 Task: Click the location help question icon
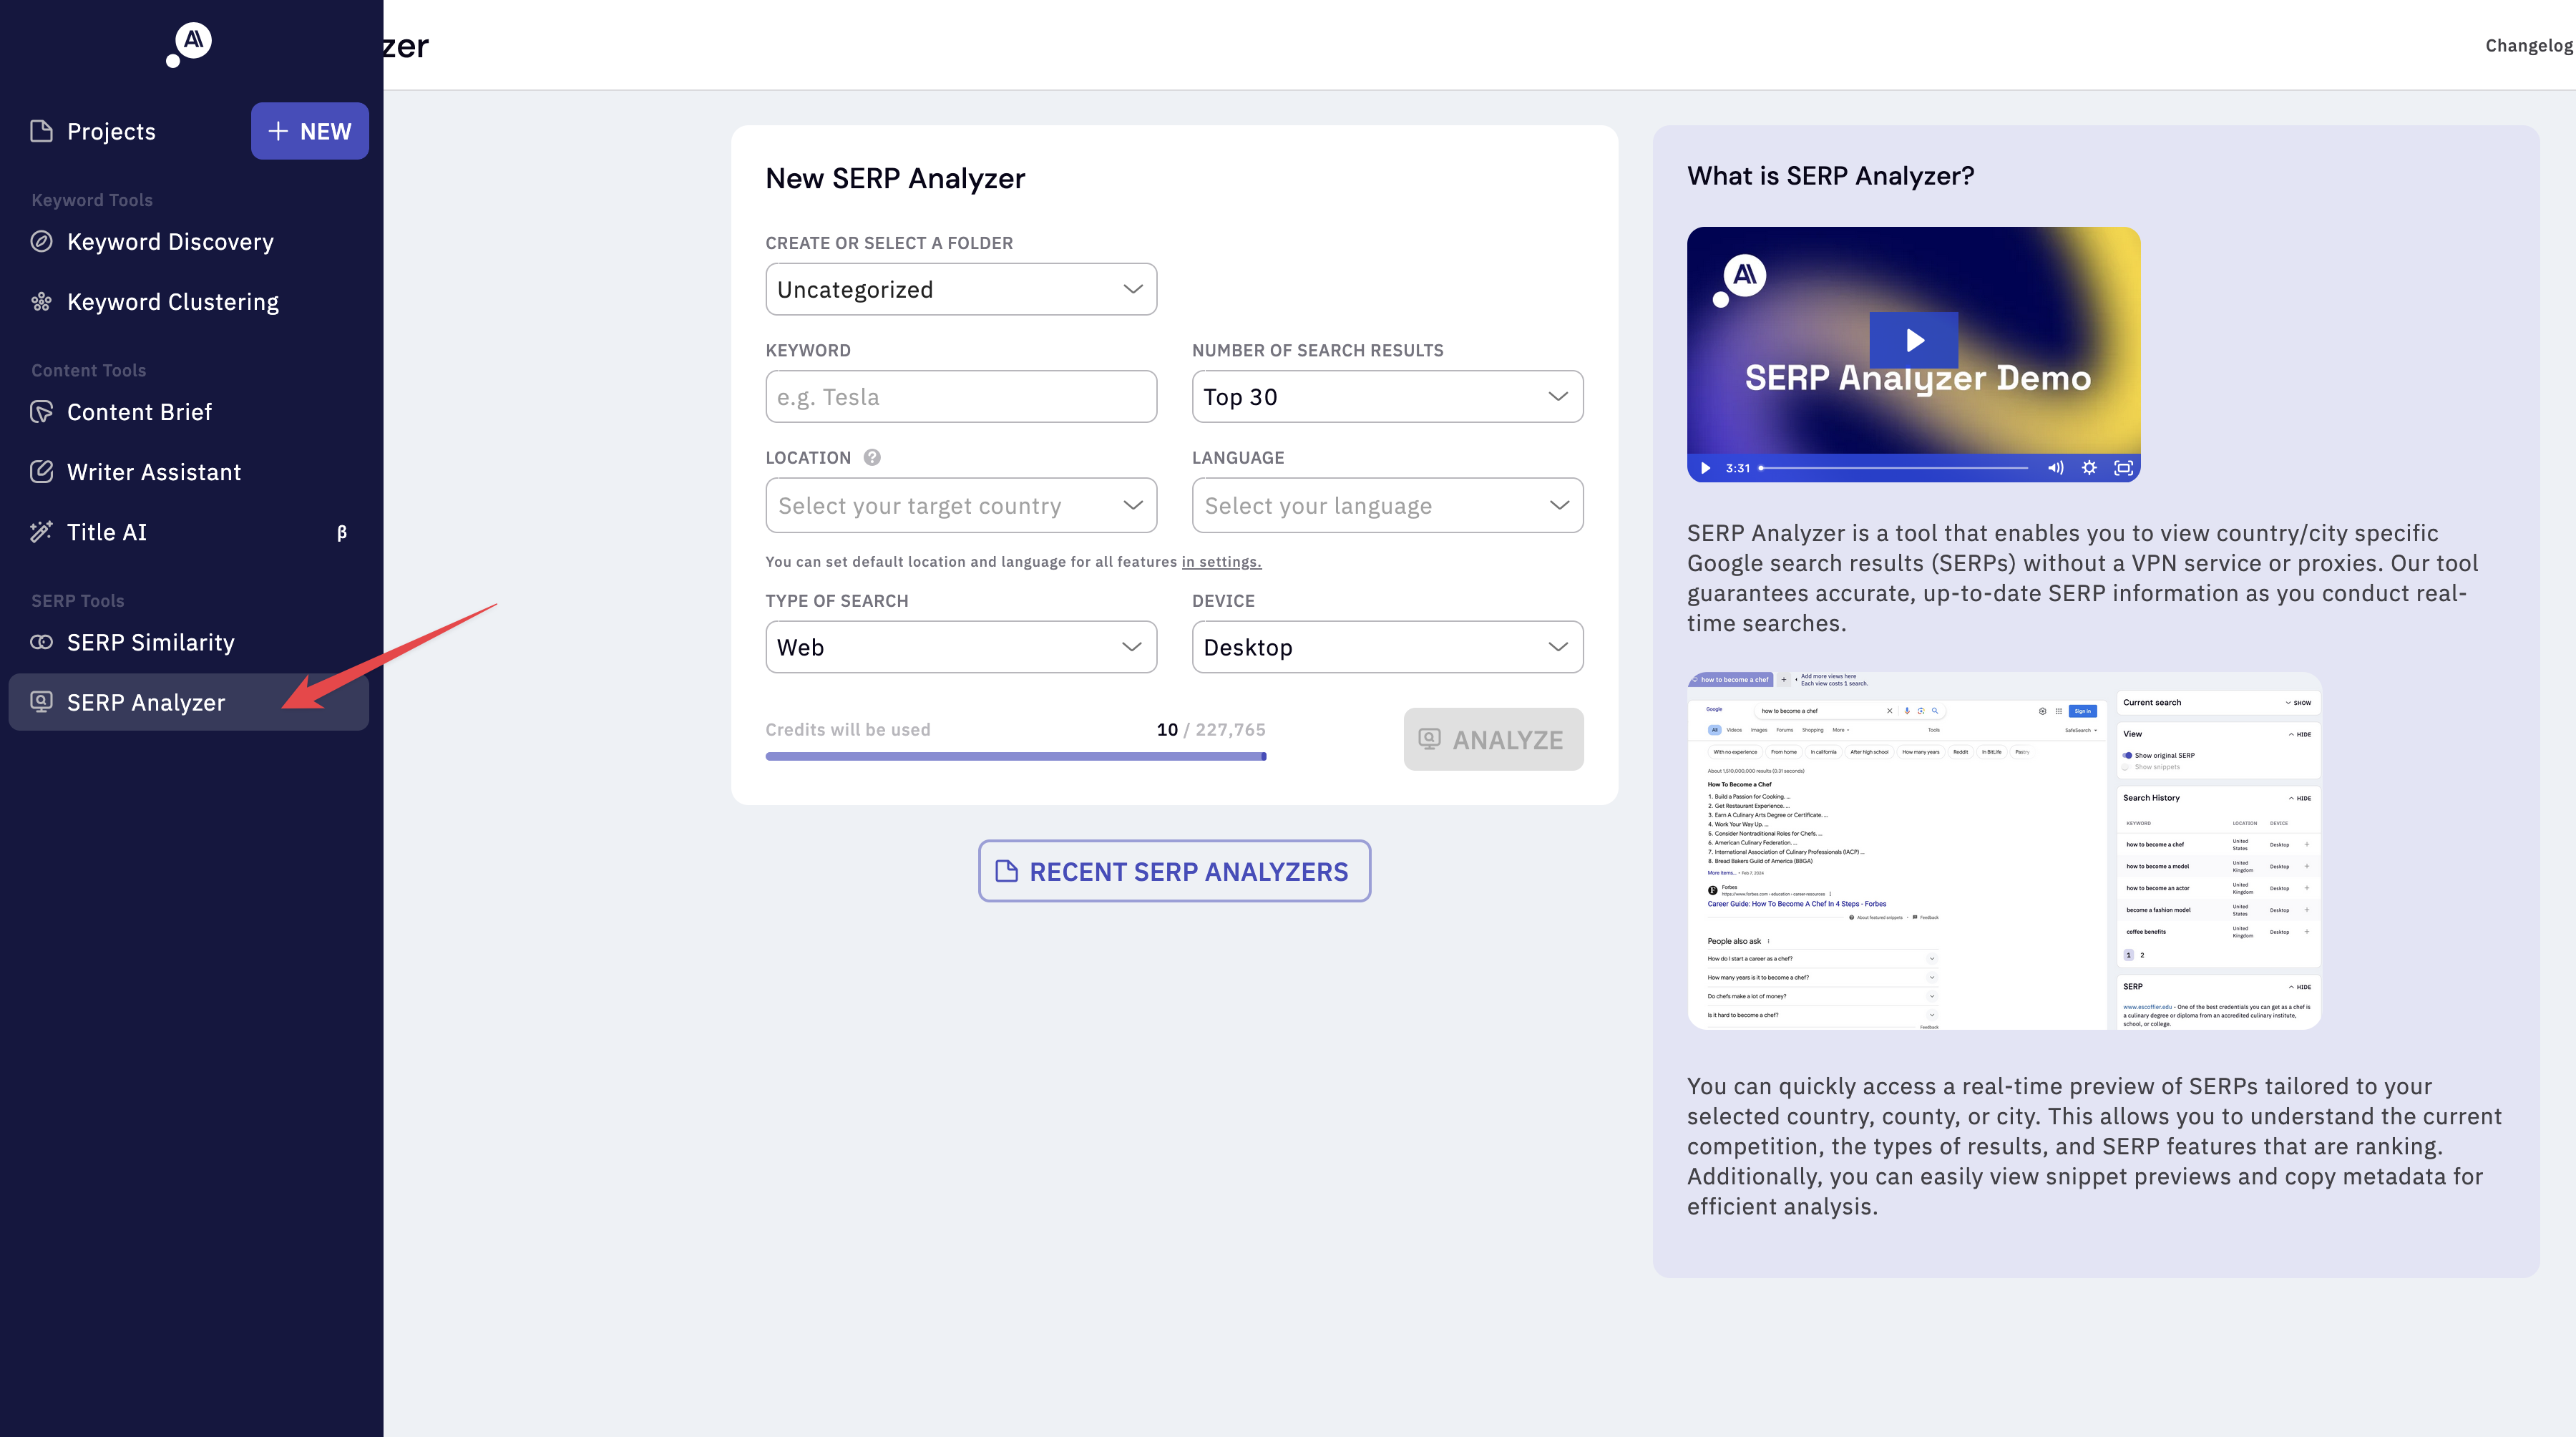pyautogui.click(x=872, y=457)
